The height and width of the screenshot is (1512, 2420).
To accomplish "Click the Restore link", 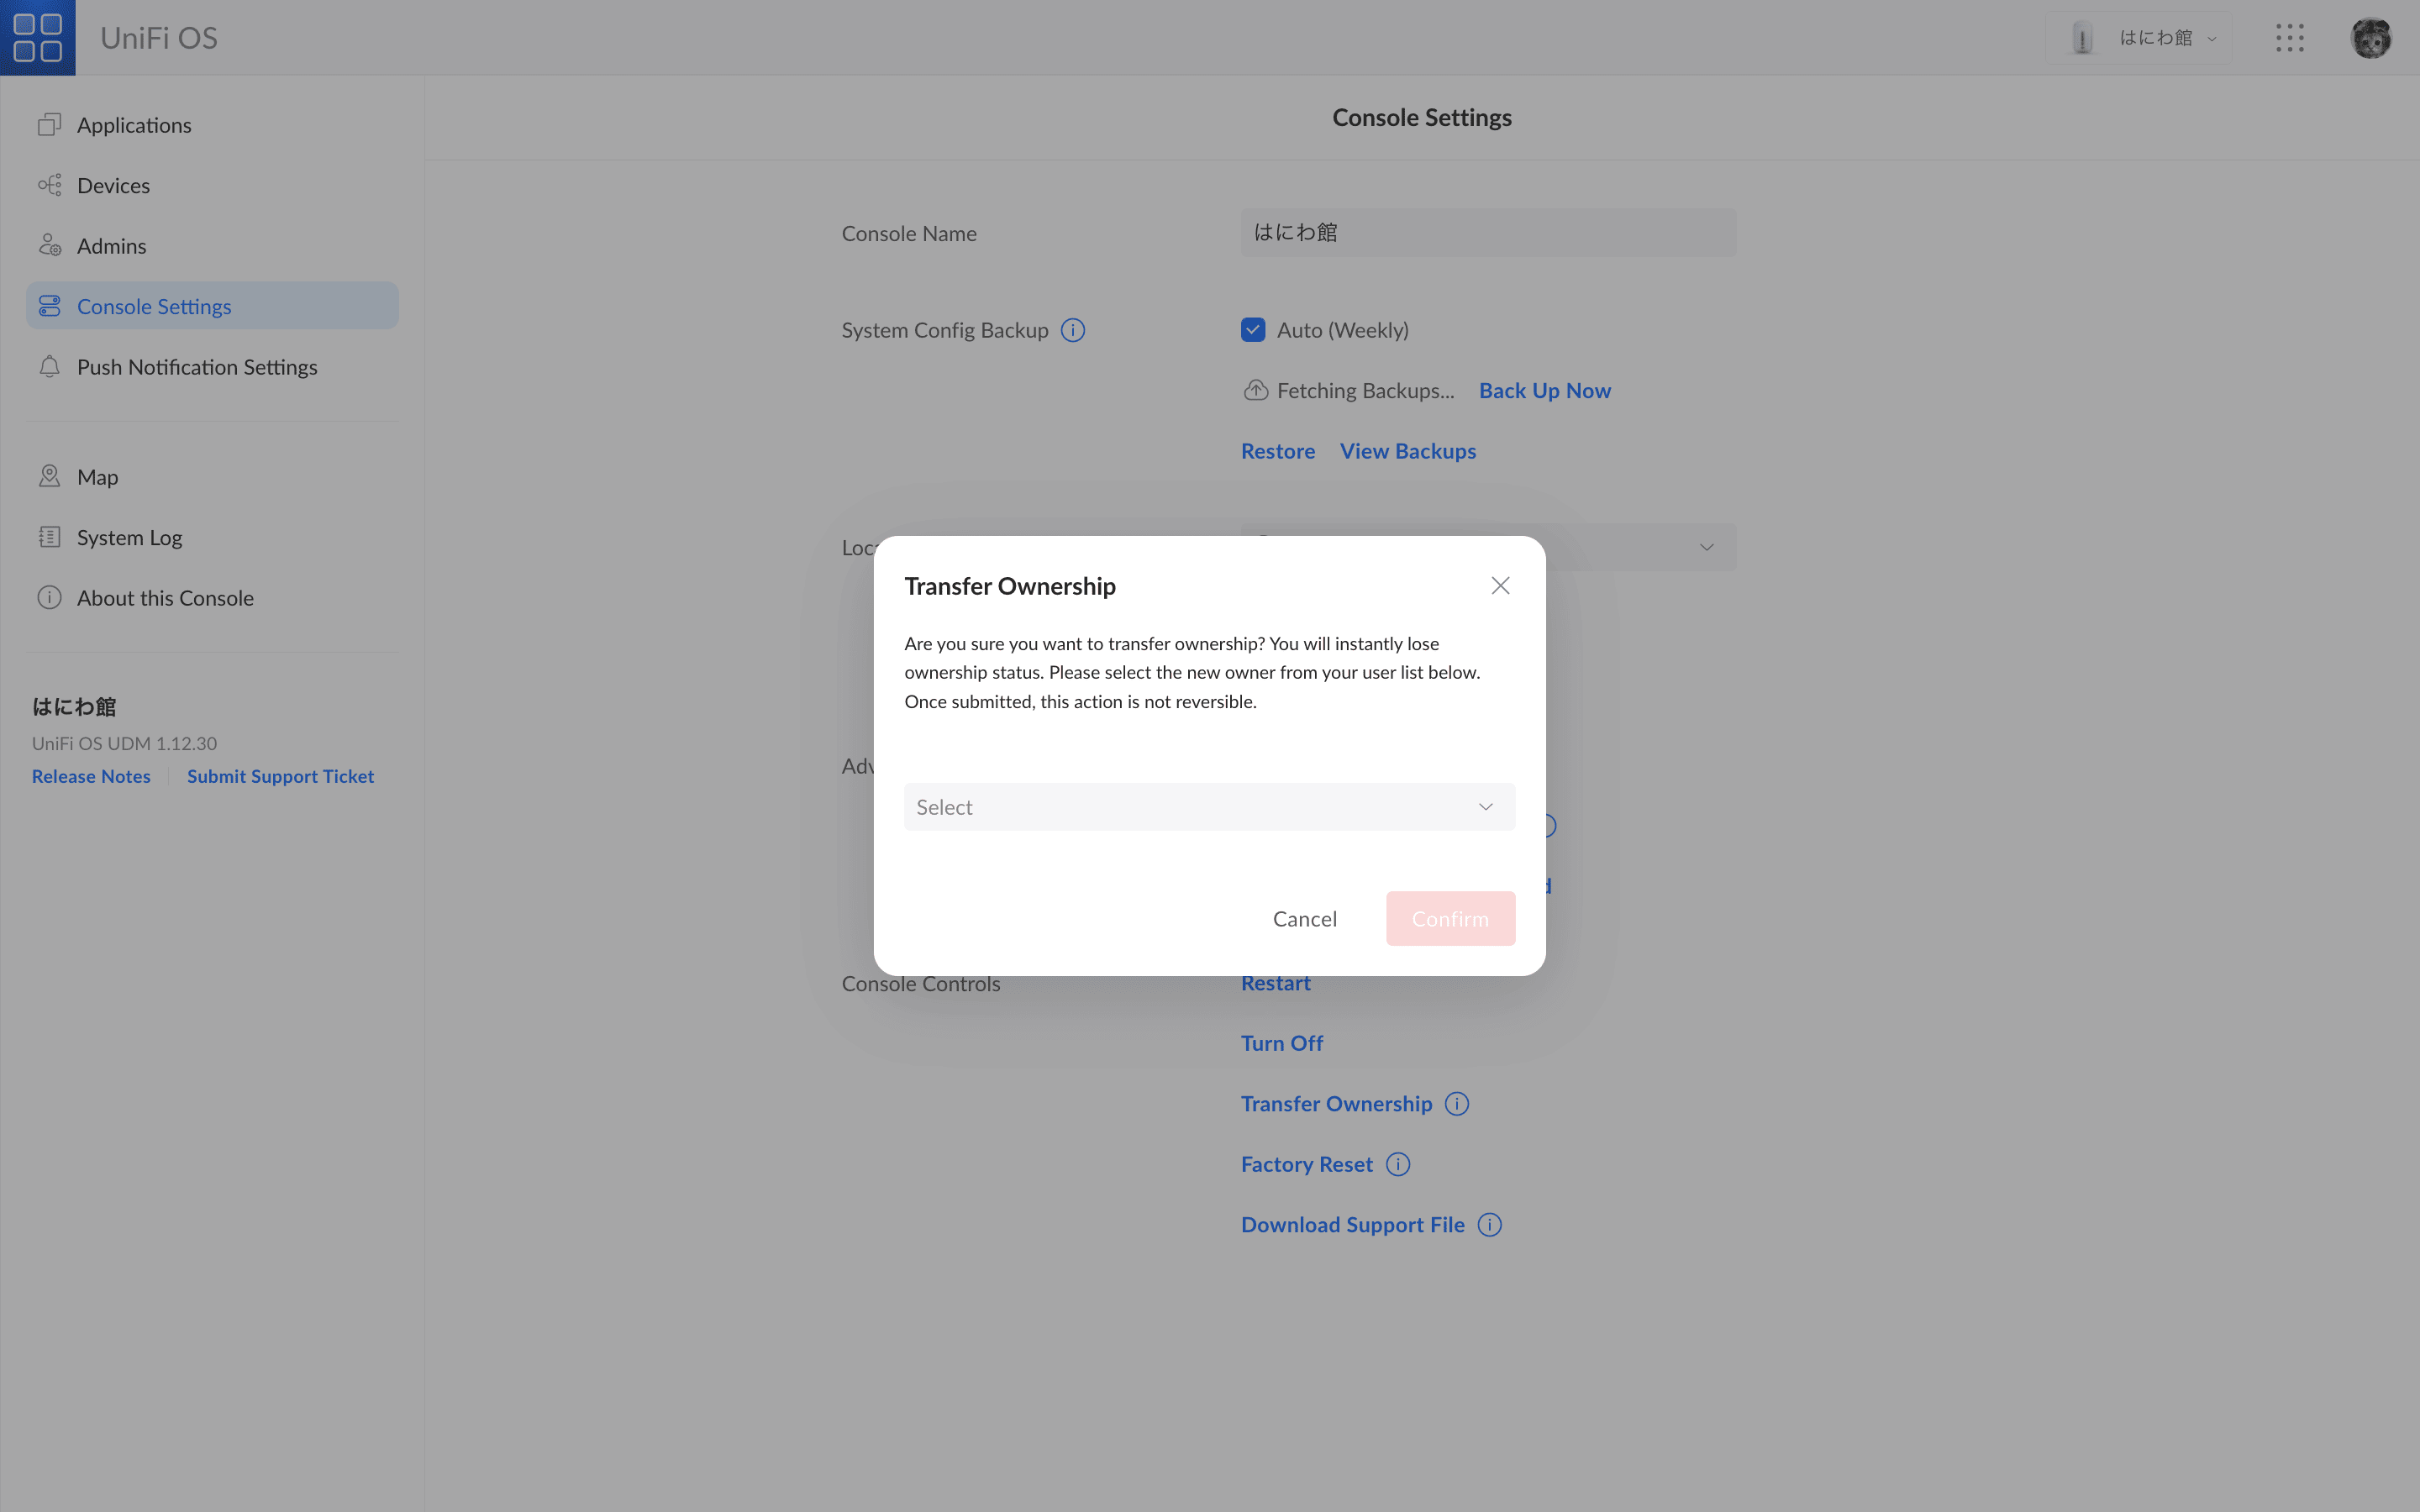I will pyautogui.click(x=1277, y=451).
